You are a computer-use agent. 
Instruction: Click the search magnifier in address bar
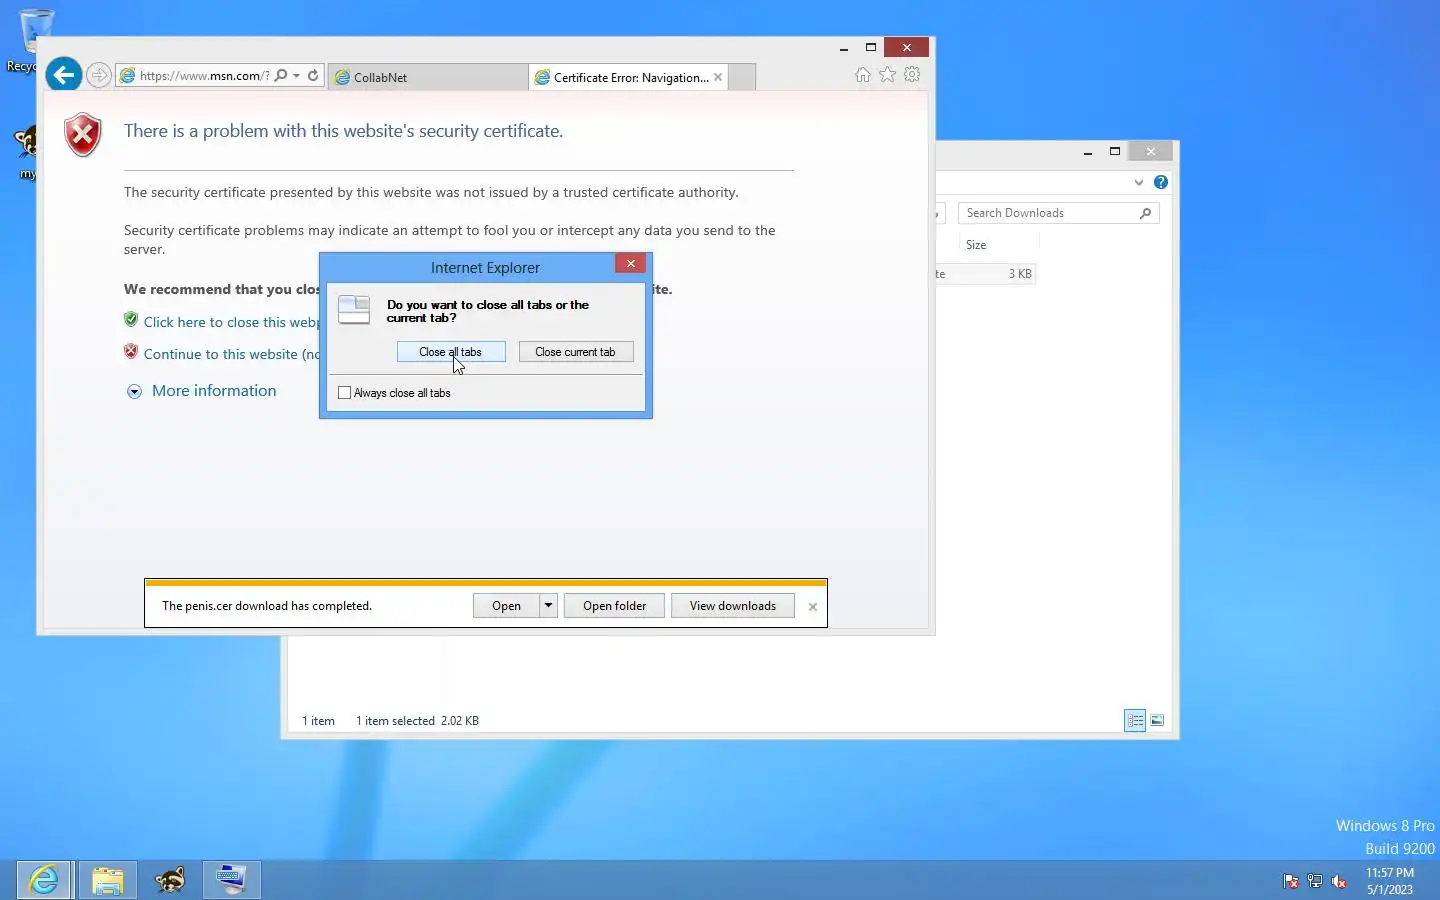pos(281,75)
